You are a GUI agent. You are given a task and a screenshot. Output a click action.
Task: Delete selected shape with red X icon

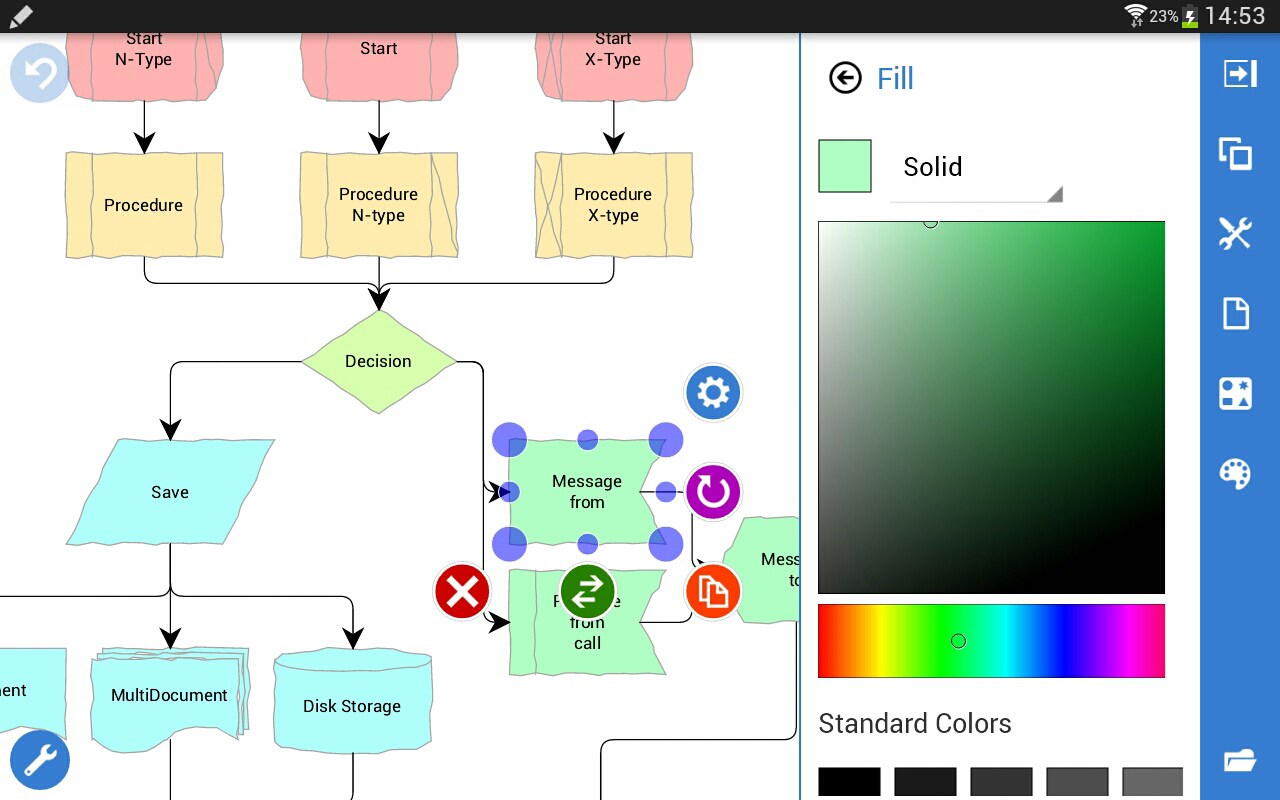[461, 591]
